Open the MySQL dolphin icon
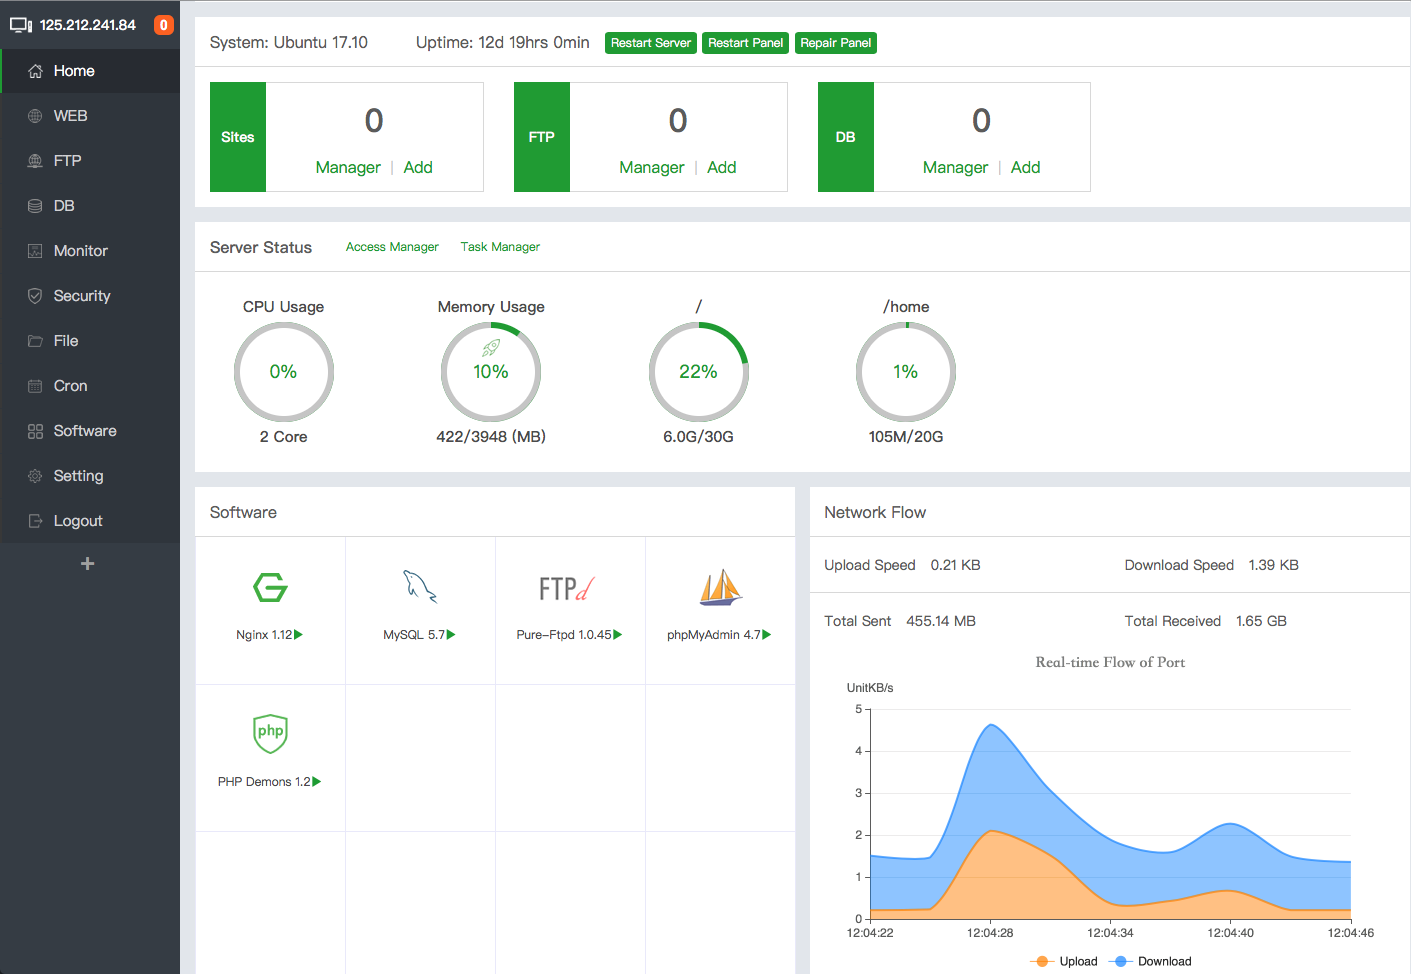 click(420, 587)
